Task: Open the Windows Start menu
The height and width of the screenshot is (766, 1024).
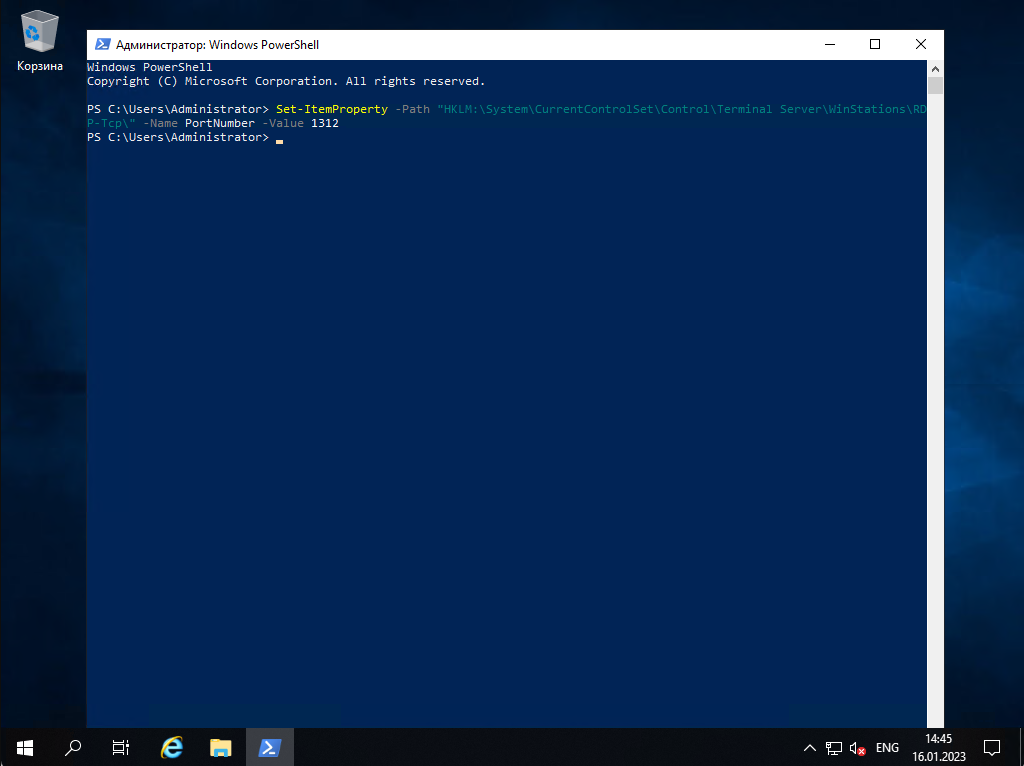Action: pyautogui.click(x=25, y=747)
